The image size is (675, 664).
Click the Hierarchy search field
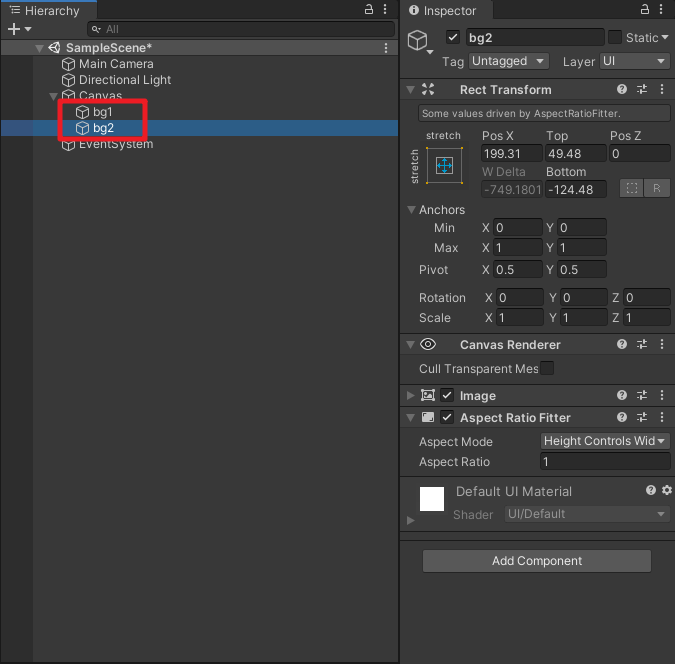tap(241, 29)
